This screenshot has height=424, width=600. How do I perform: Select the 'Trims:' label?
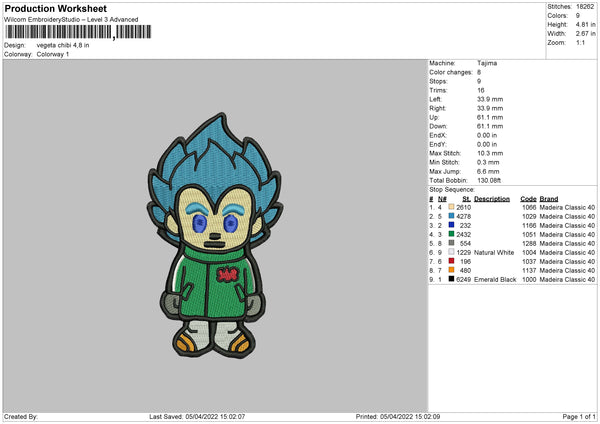[x=439, y=90]
